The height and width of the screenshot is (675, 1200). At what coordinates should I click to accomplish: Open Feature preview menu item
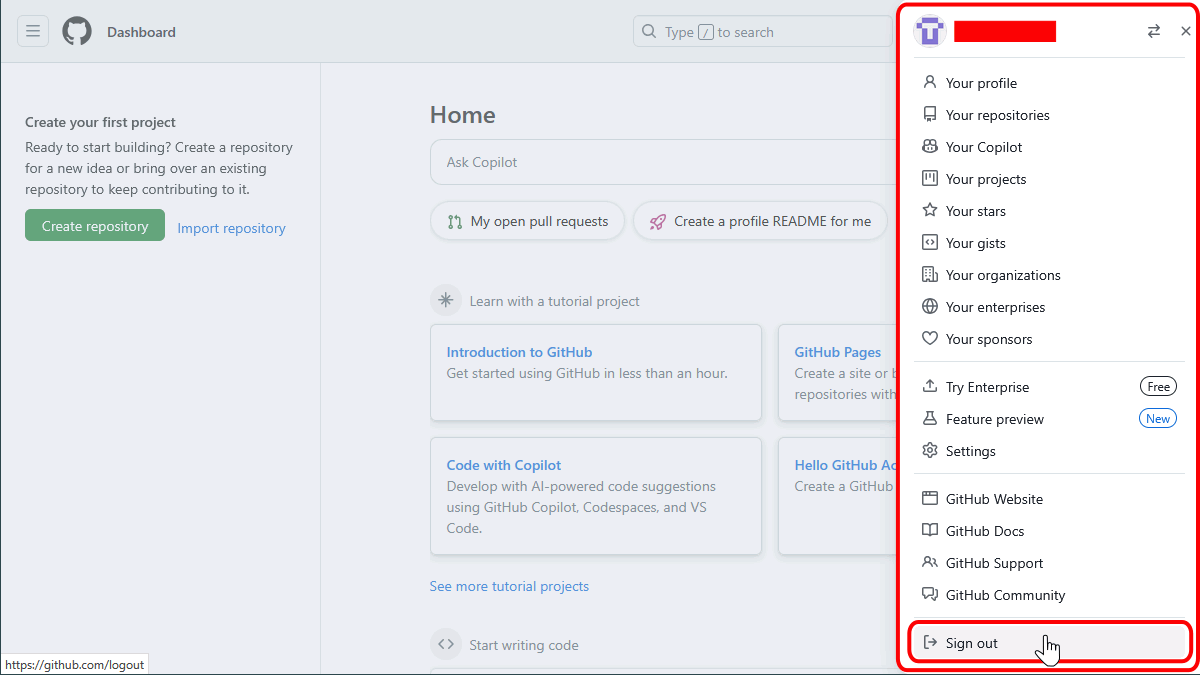pos(1048,419)
